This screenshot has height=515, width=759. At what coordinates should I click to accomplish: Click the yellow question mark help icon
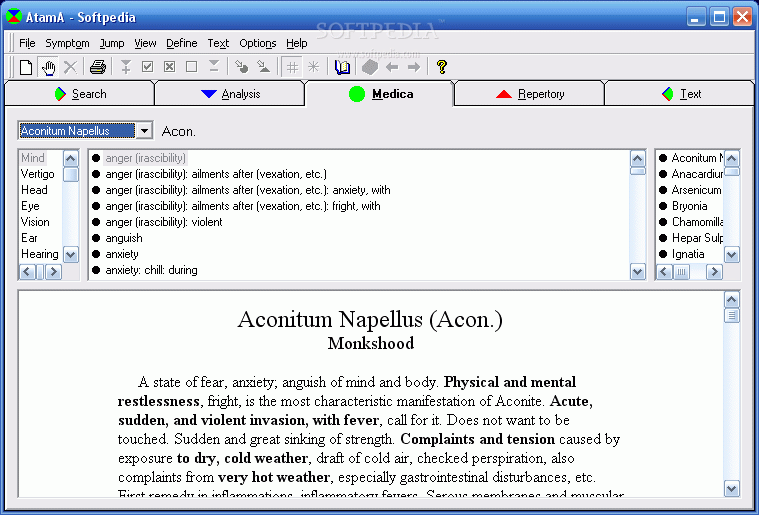[441, 67]
